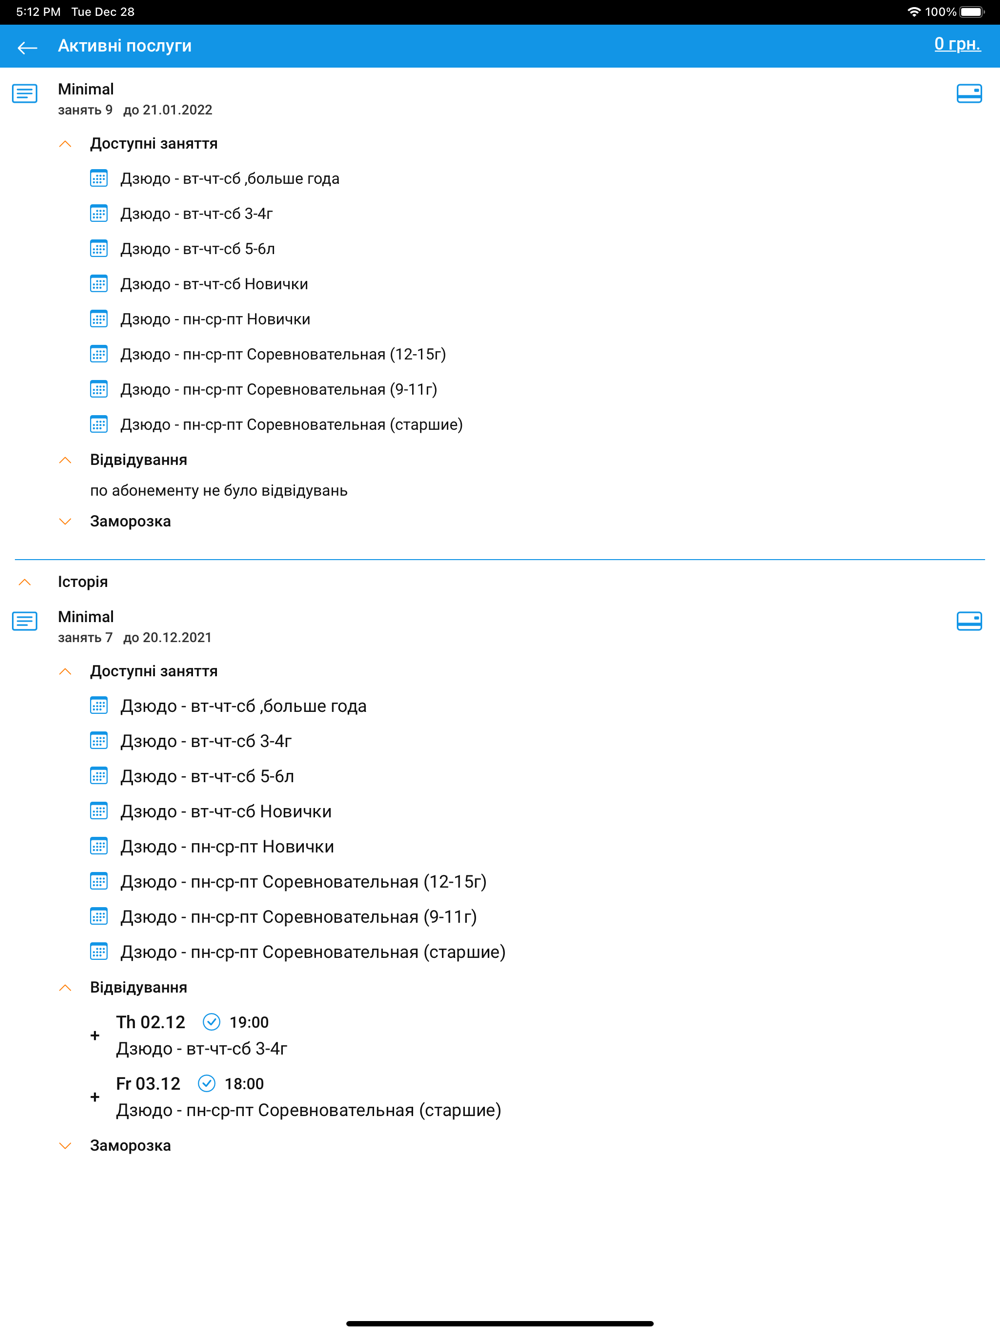Select history 'Дзюдо - пн-ср-пт Соревновательная (12-15г)' class
The height and width of the screenshot is (1334, 1000).
(303, 882)
